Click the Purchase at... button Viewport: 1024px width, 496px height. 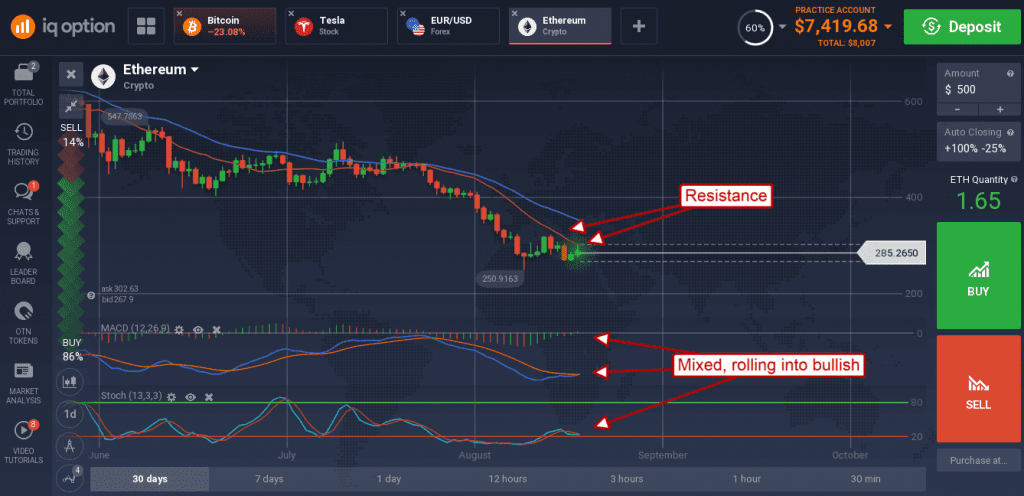978,460
